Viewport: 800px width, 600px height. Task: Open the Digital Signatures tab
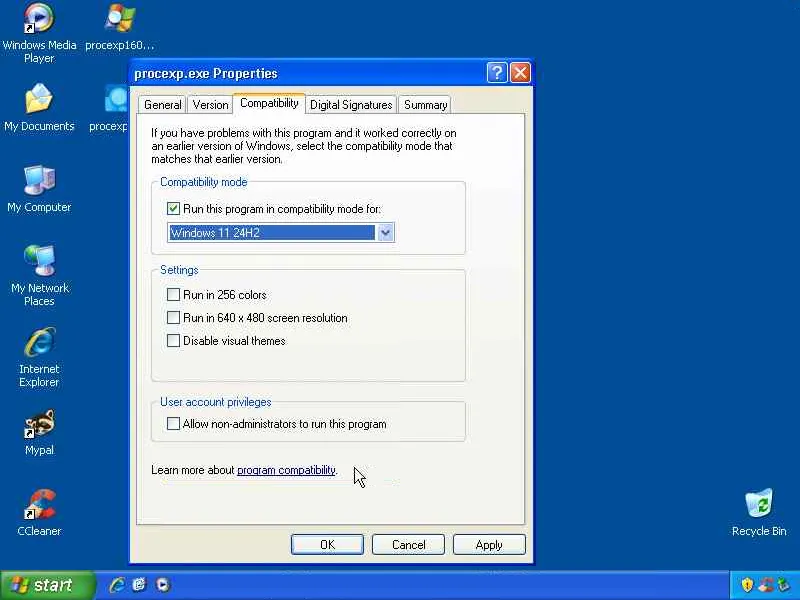351,105
